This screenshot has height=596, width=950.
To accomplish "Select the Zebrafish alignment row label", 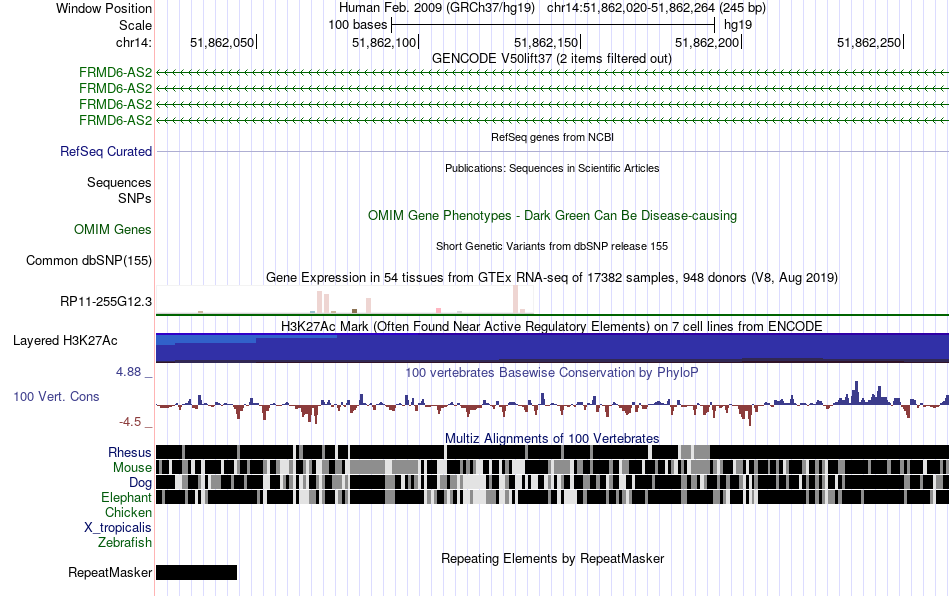I will click(x=125, y=542).
